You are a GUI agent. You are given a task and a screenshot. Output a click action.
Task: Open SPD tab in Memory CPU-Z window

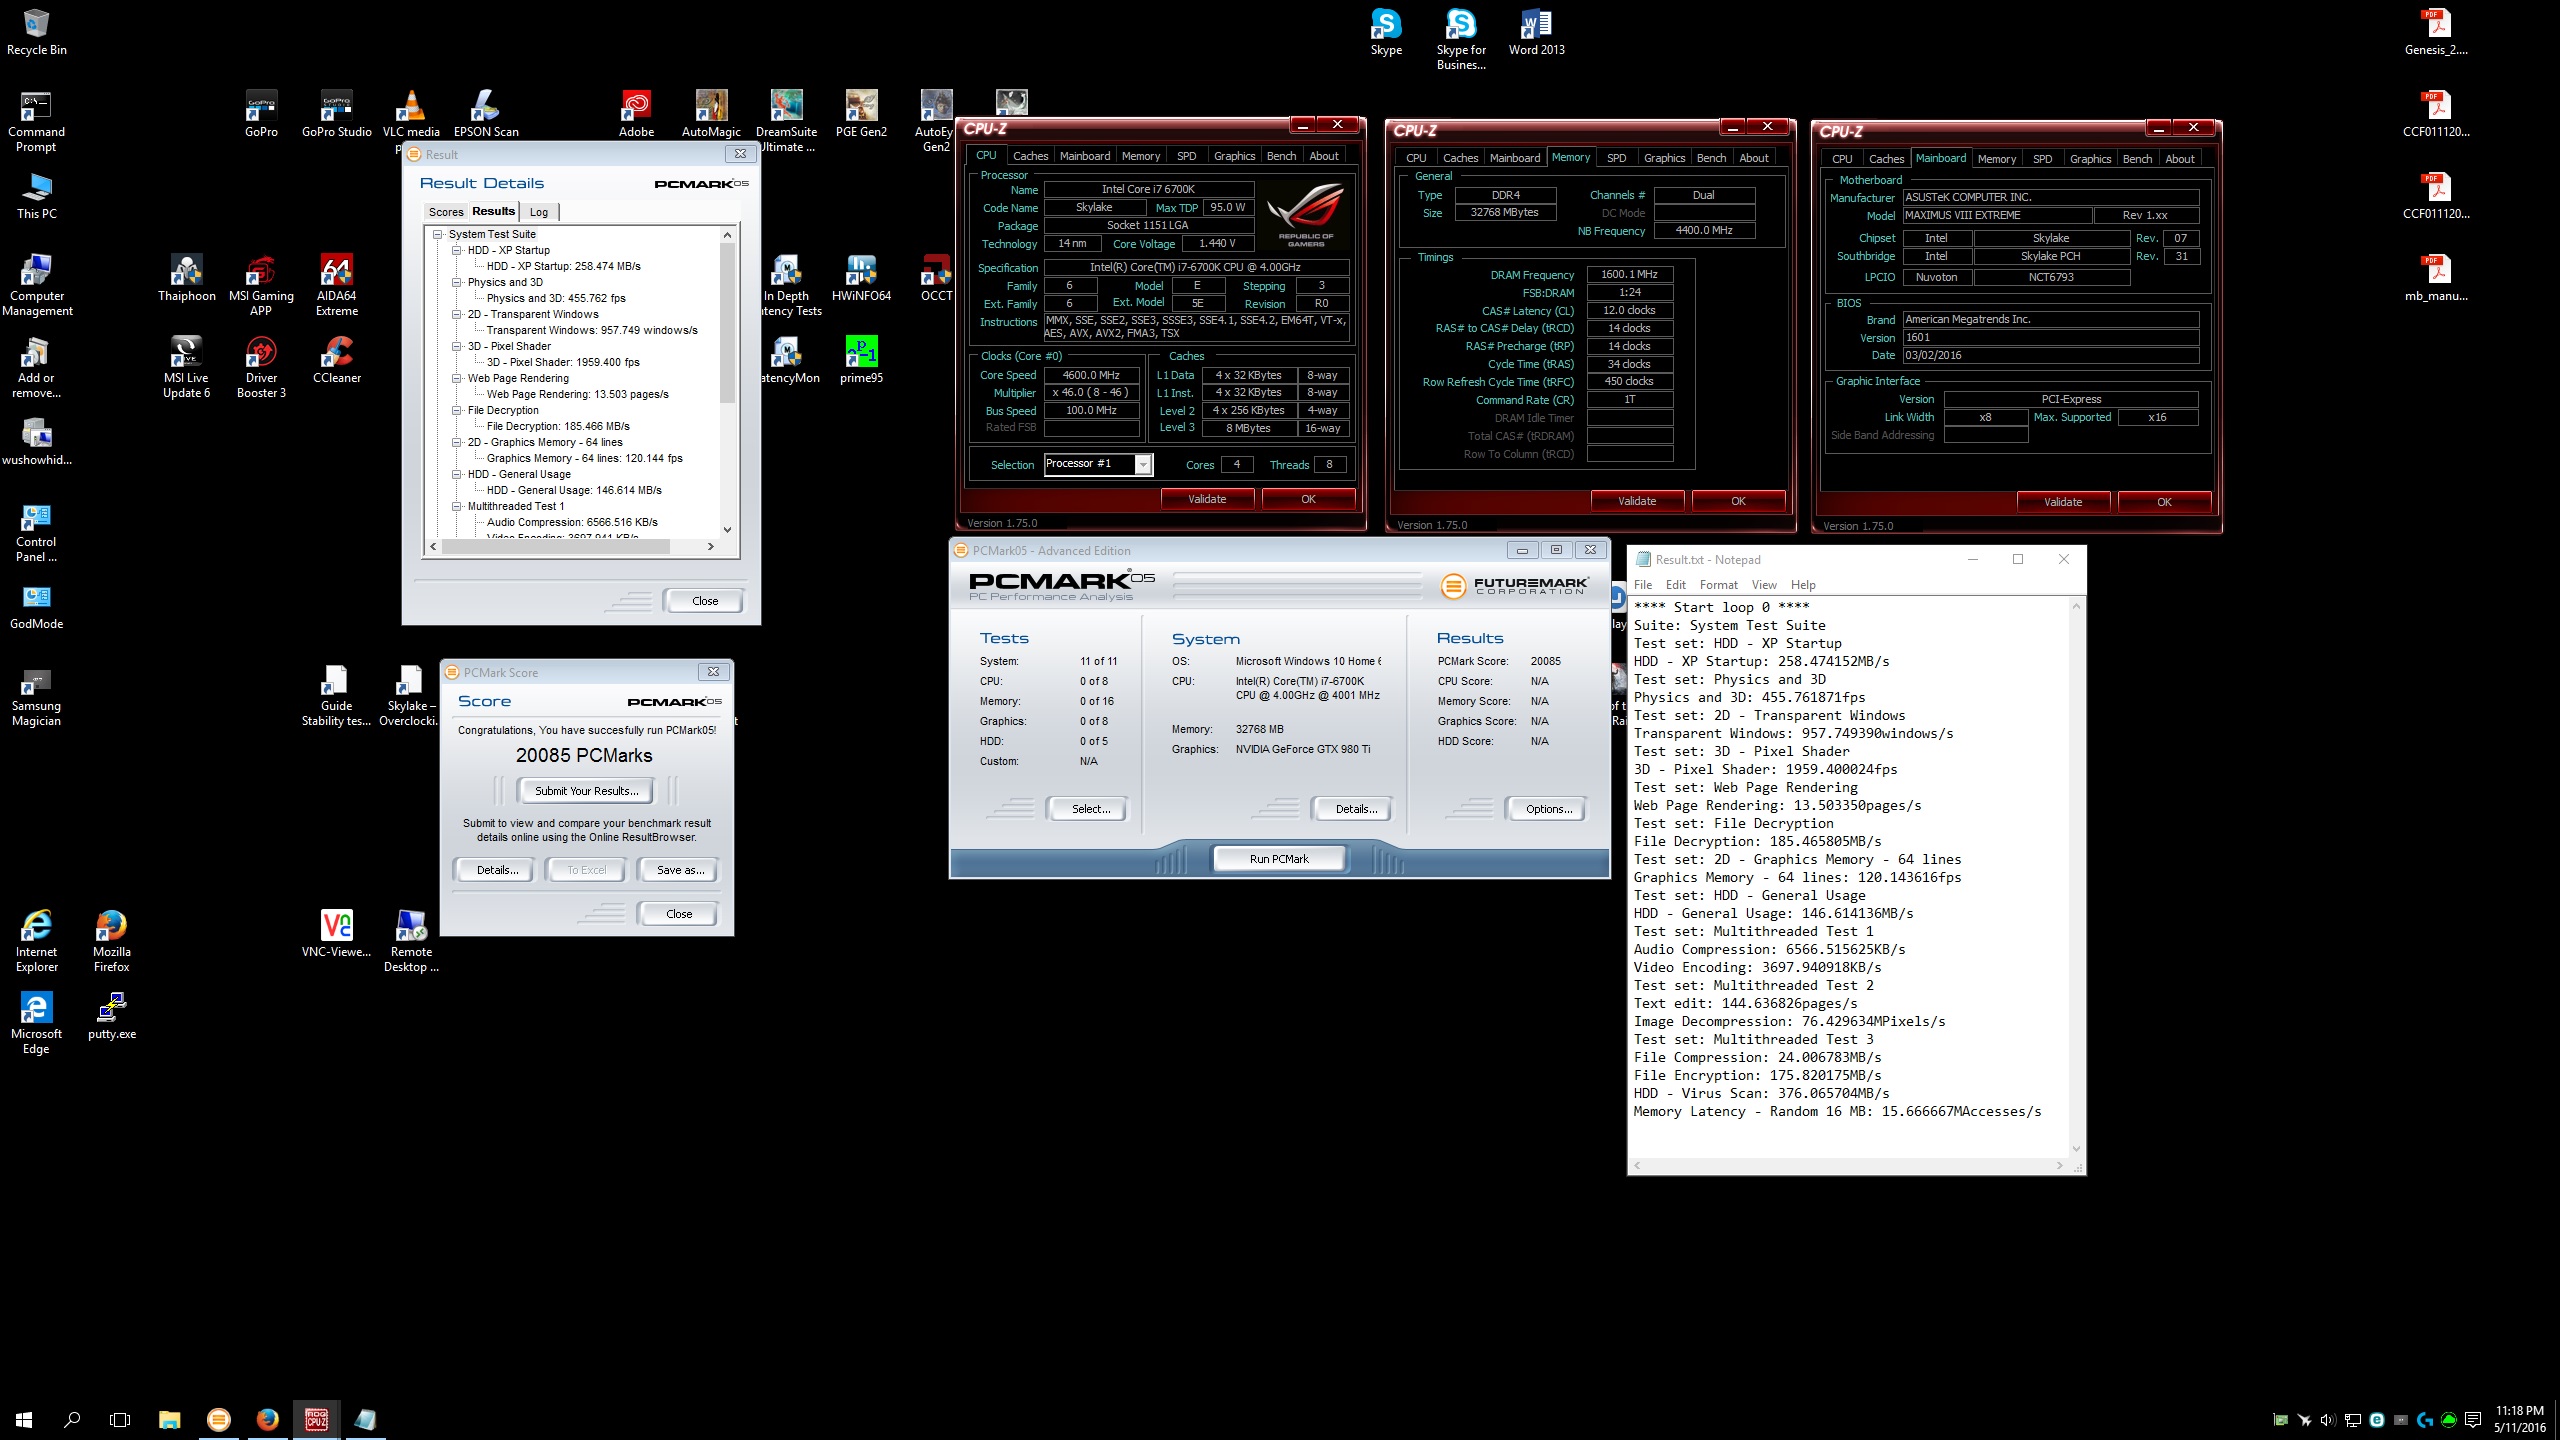click(x=1616, y=158)
